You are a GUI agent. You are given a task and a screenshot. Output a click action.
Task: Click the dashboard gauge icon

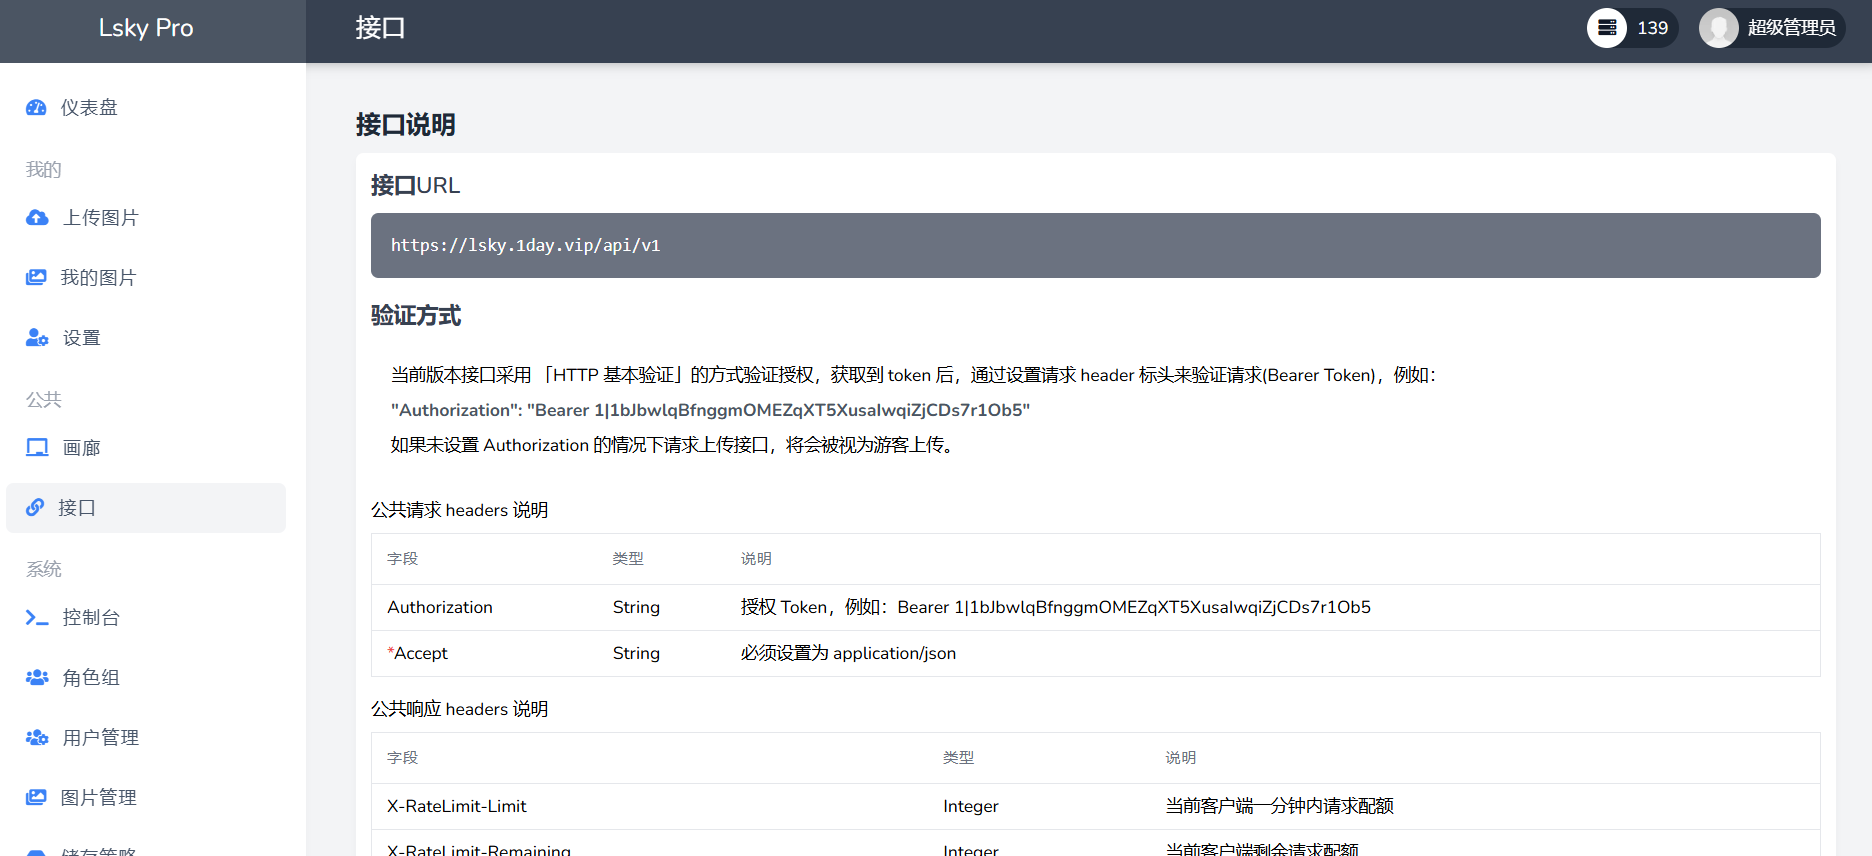(x=36, y=108)
